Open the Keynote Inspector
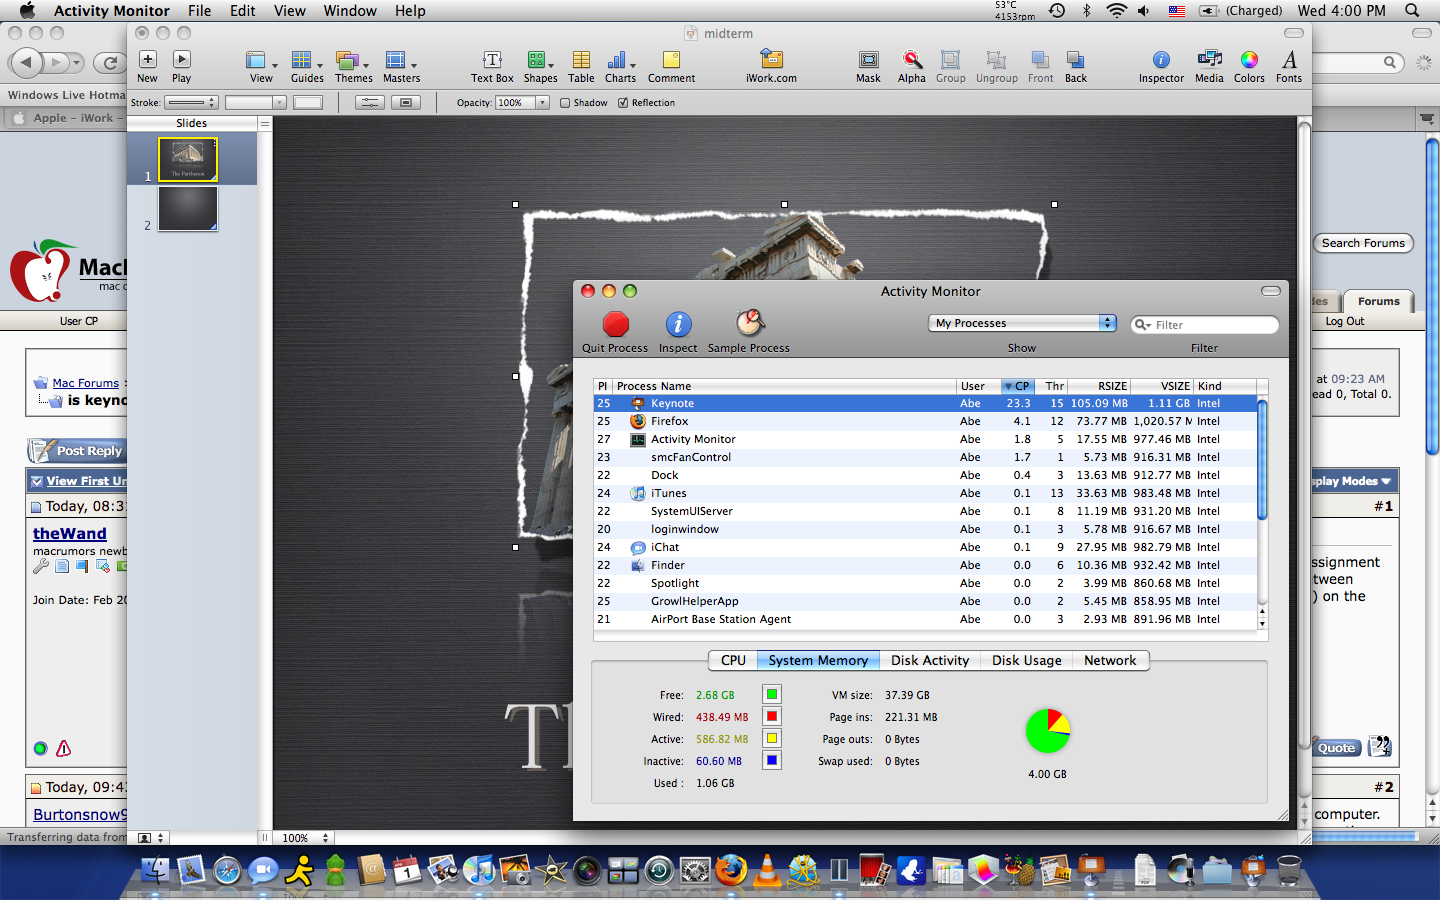1440x900 pixels. [1161, 60]
